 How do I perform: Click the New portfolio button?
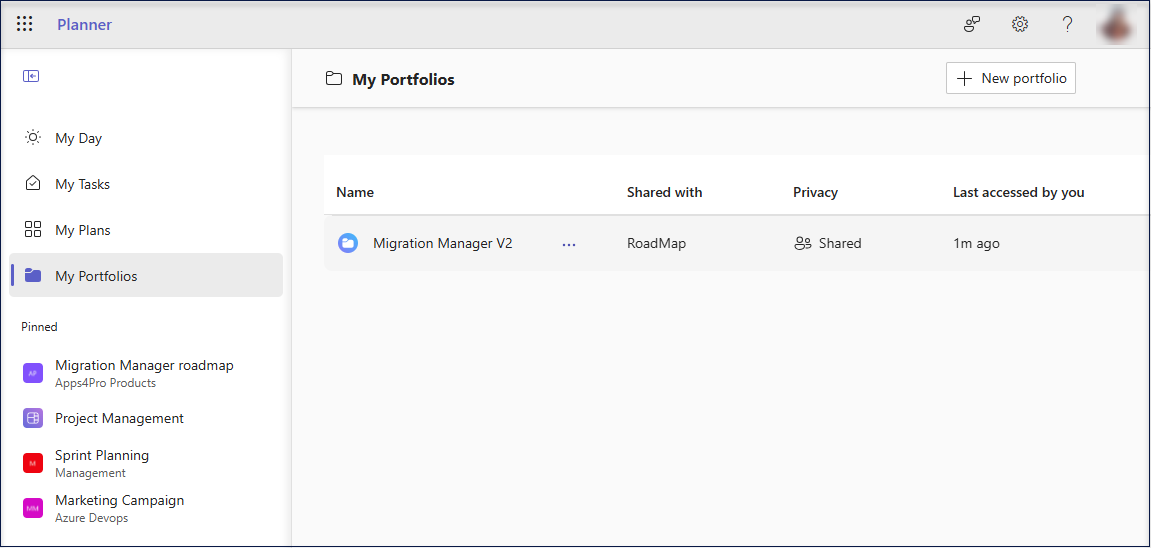[x=1010, y=78]
